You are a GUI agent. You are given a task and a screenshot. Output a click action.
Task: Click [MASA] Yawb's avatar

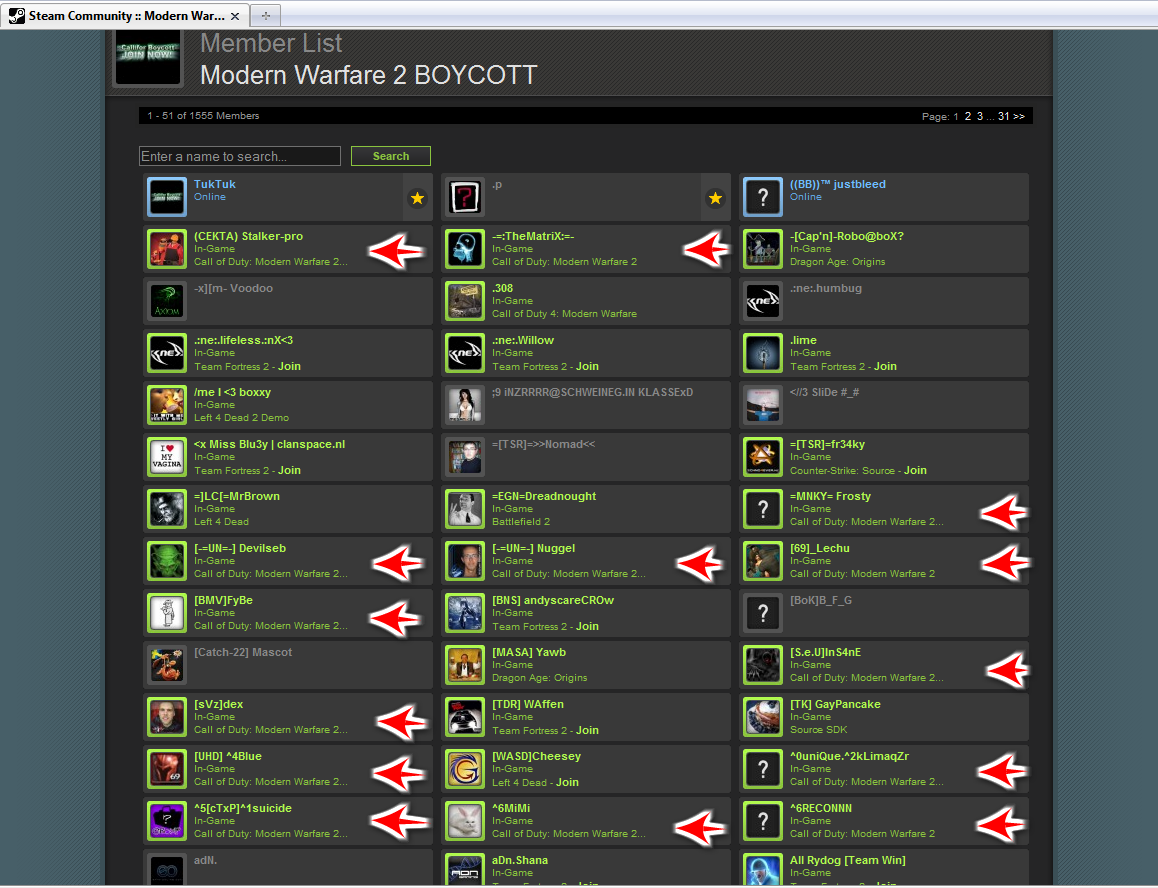464,664
